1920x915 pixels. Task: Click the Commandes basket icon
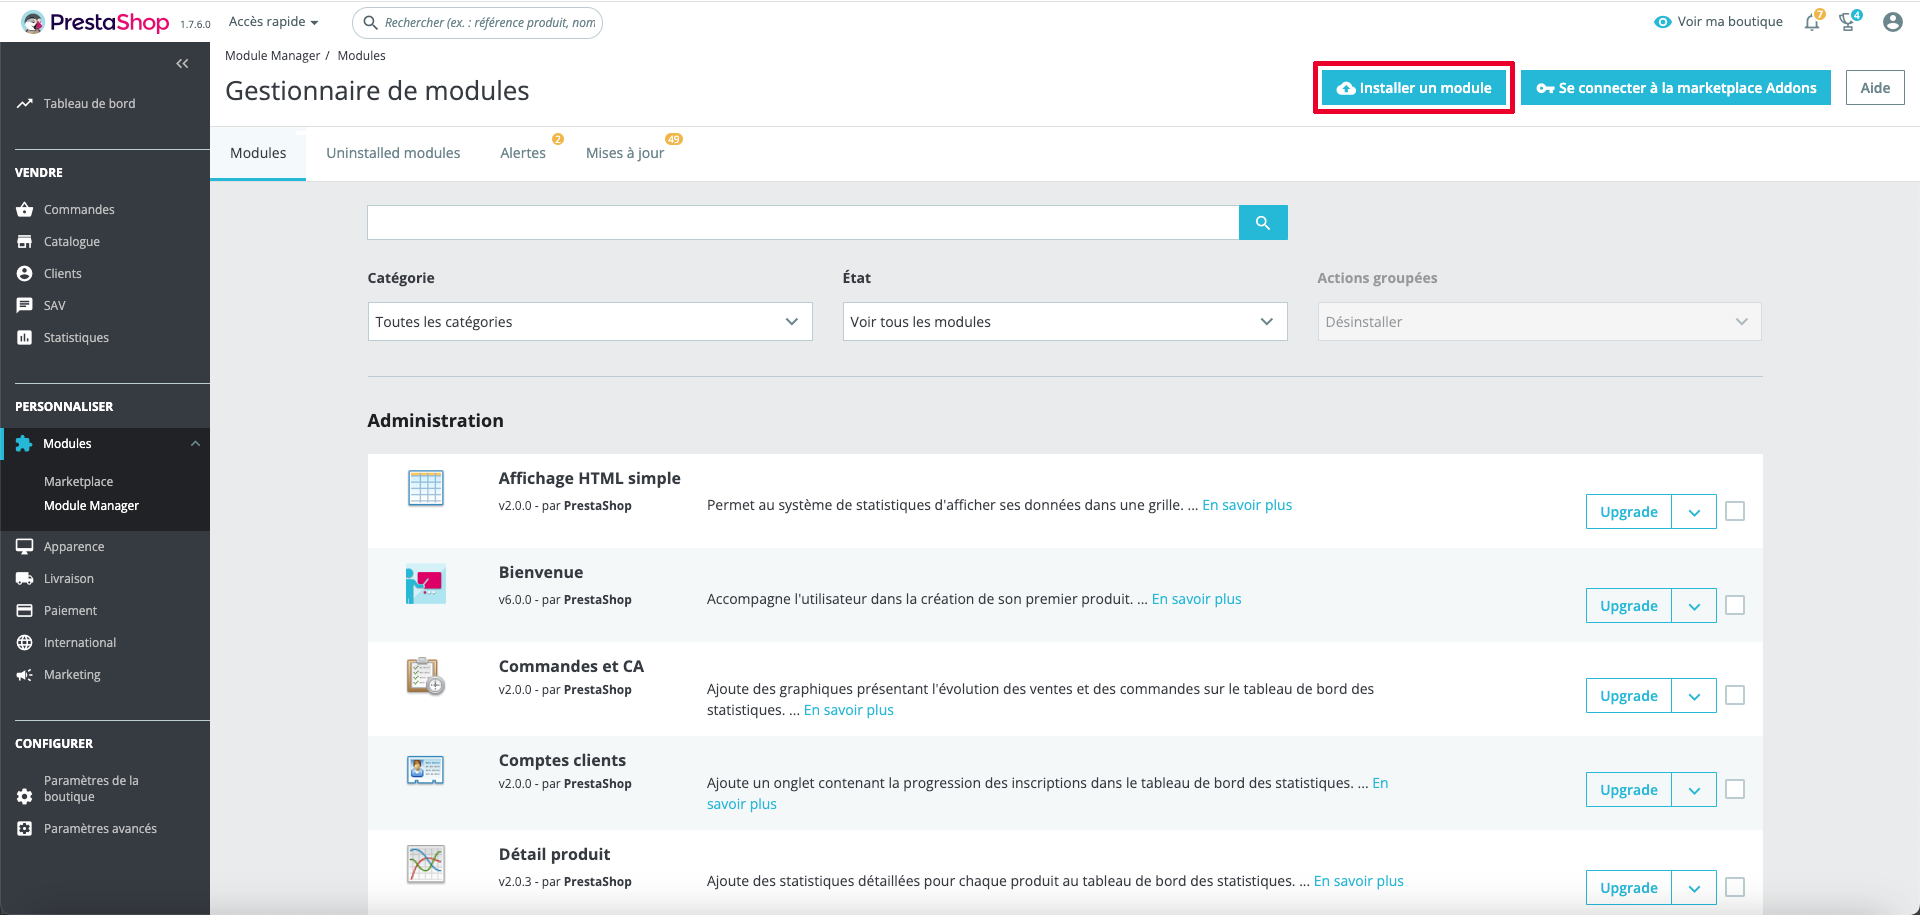(x=25, y=210)
